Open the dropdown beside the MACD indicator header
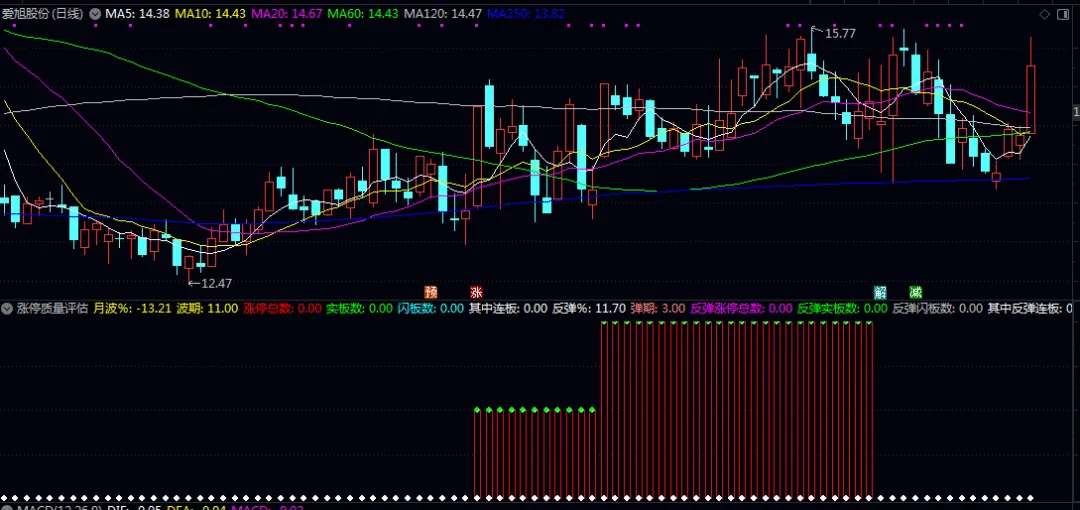Viewport: 1080px width, 510px height. point(8,508)
